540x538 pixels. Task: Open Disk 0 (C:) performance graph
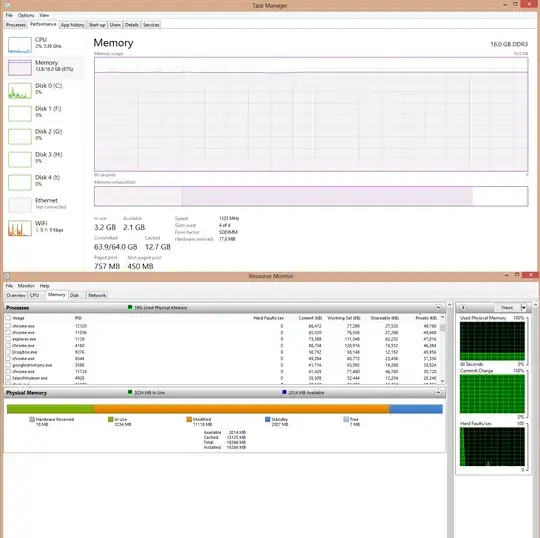coord(20,91)
